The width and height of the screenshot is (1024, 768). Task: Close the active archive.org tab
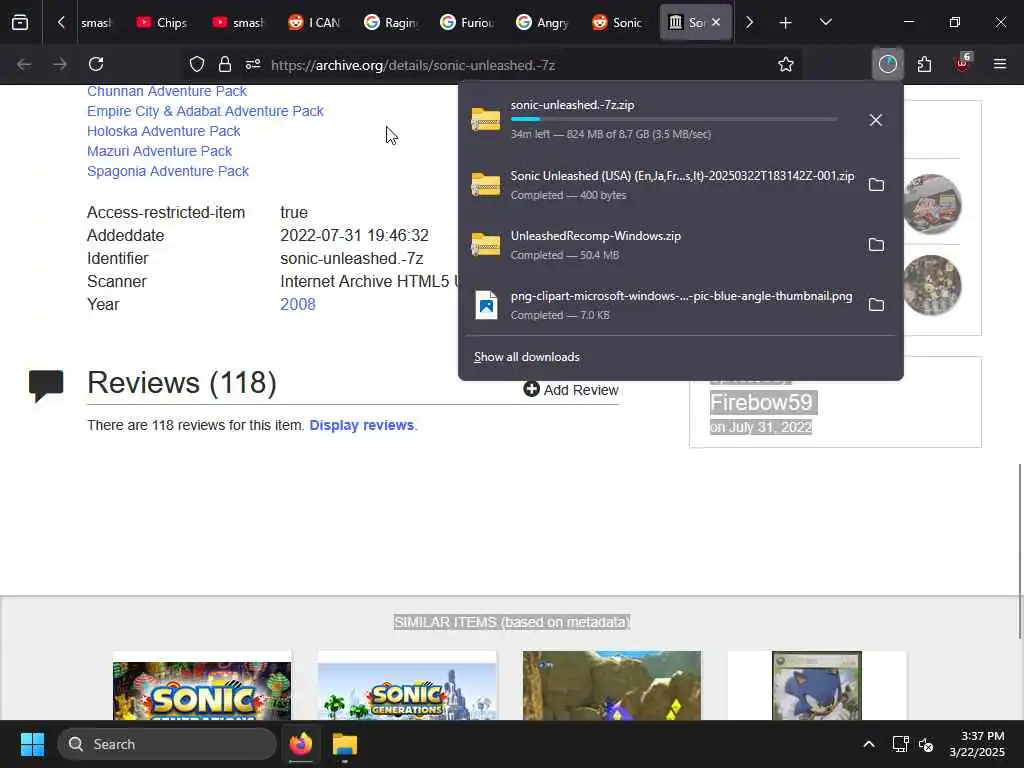point(716,22)
